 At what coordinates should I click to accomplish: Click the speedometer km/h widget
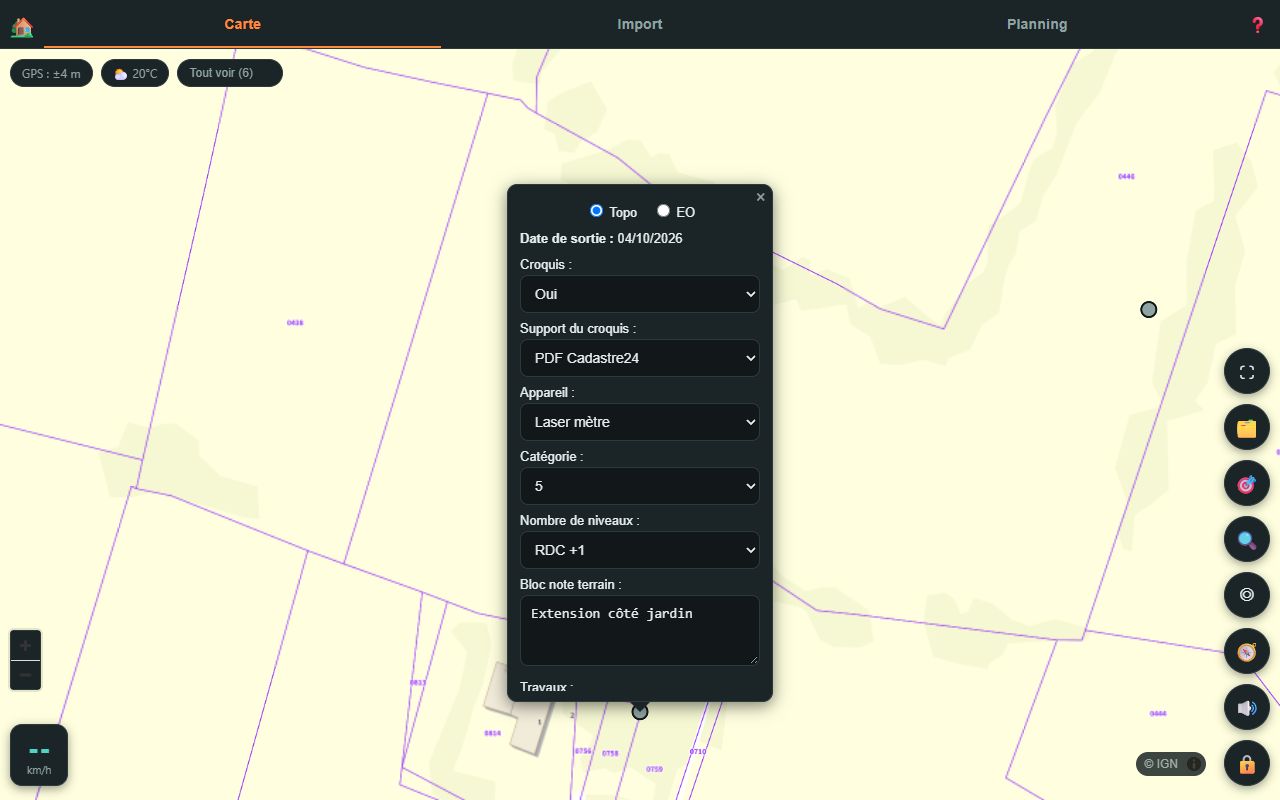(x=39, y=755)
